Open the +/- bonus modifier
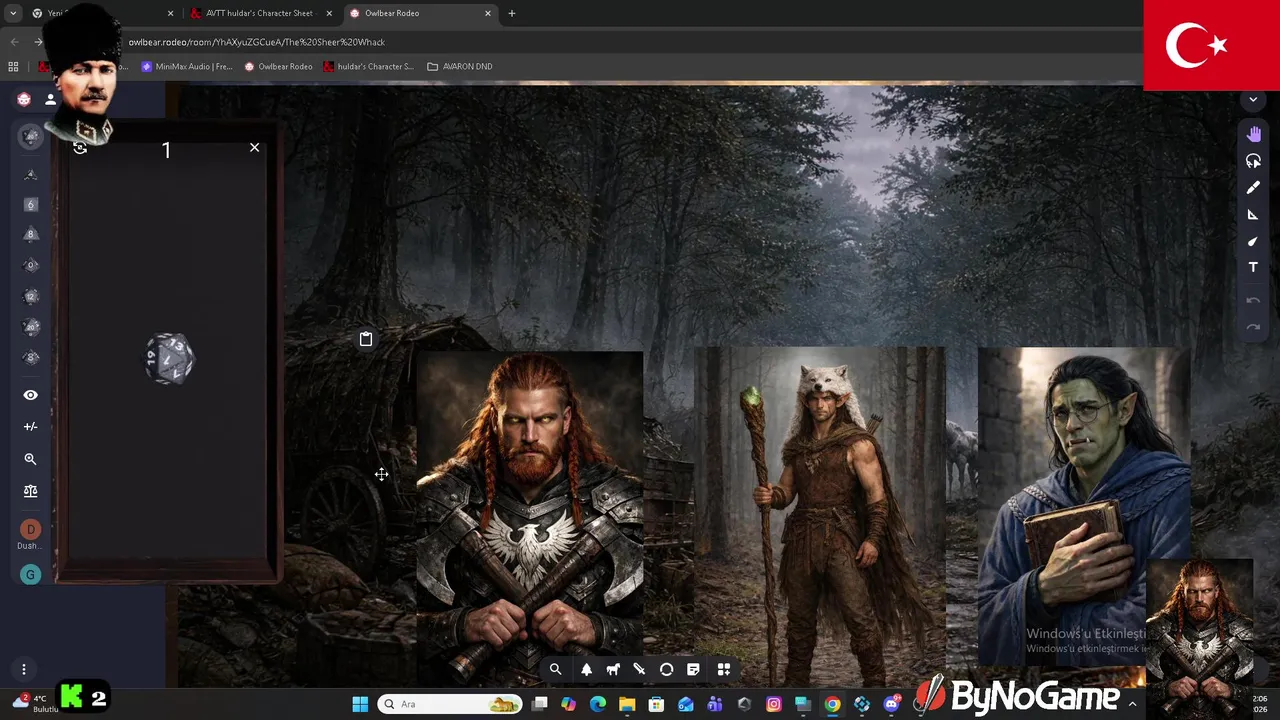The width and height of the screenshot is (1280, 720). [30, 427]
